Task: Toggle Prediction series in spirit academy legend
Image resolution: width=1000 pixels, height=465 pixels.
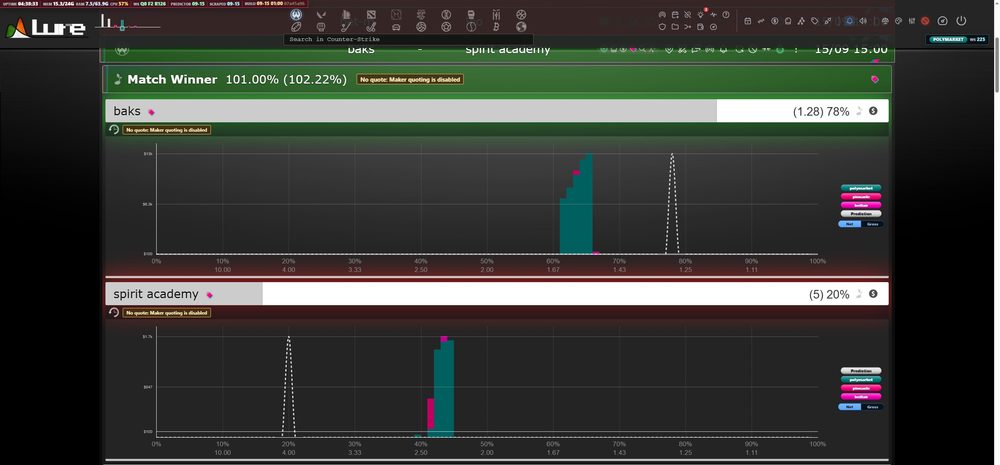Action: click(861, 371)
